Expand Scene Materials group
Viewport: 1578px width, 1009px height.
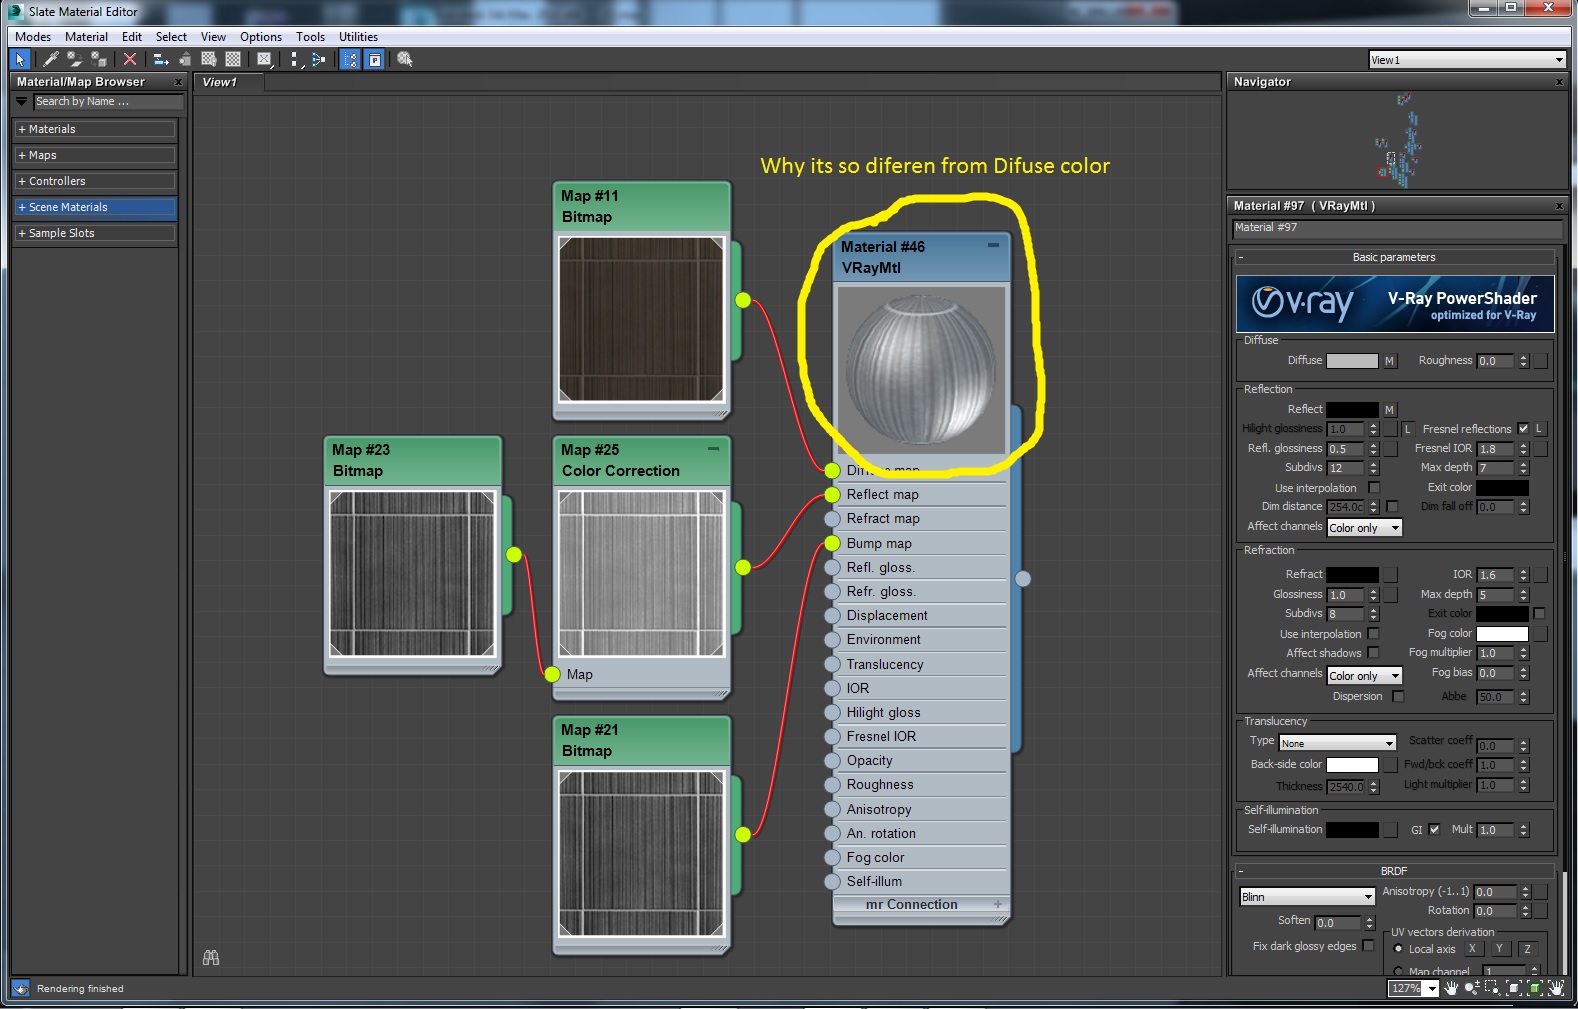tap(95, 207)
